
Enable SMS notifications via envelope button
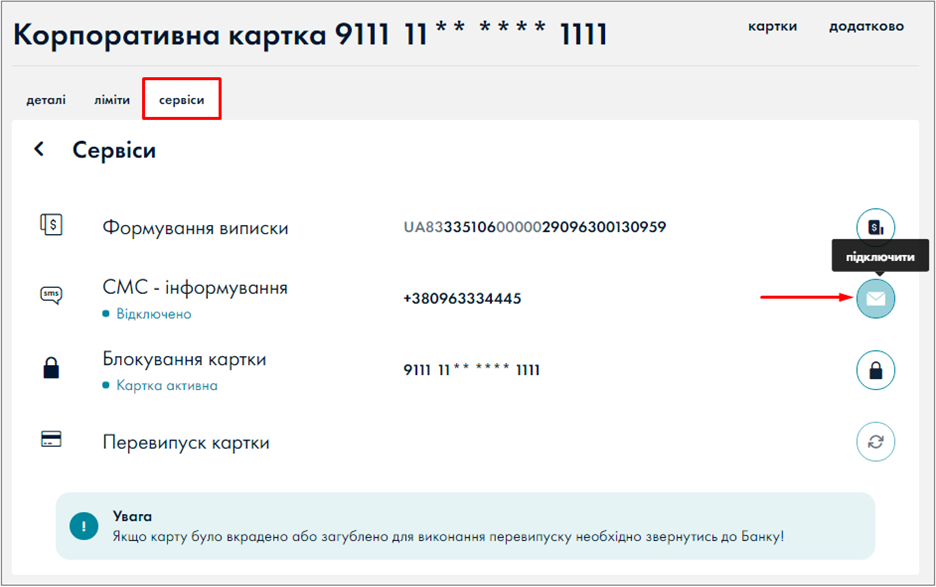pyautogui.click(x=875, y=298)
